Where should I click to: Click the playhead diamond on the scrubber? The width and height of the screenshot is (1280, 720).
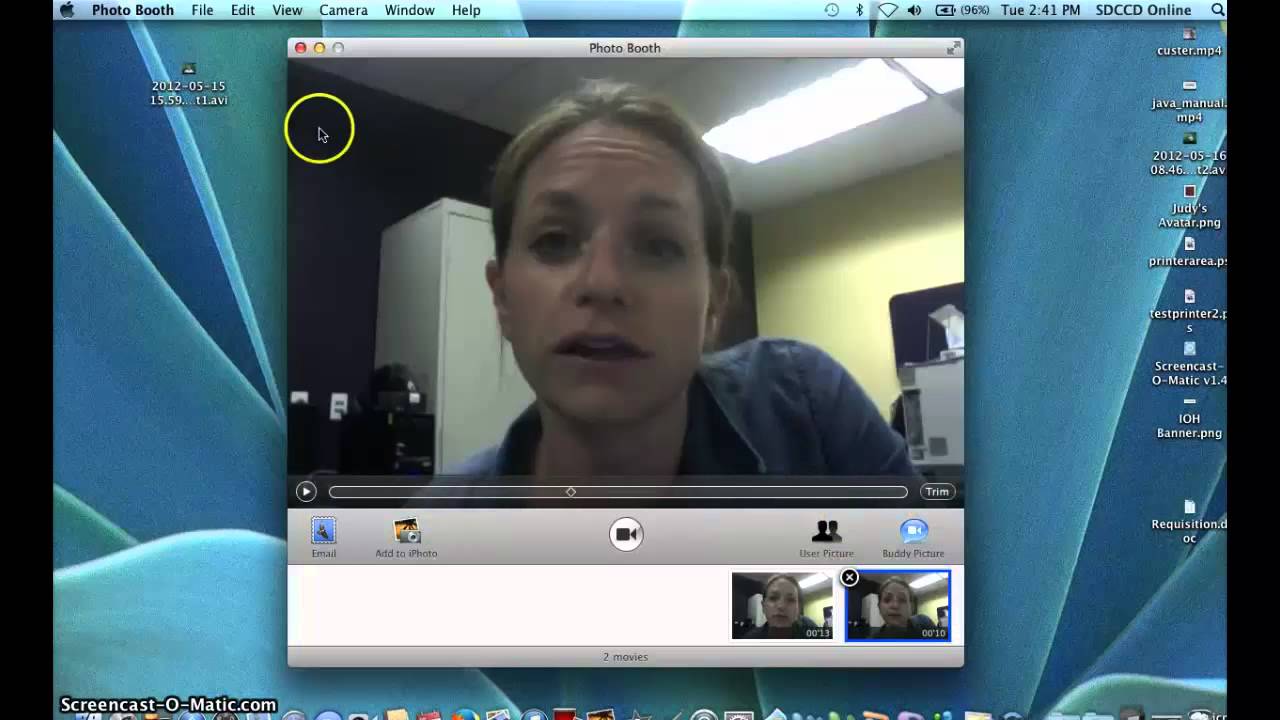571,492
